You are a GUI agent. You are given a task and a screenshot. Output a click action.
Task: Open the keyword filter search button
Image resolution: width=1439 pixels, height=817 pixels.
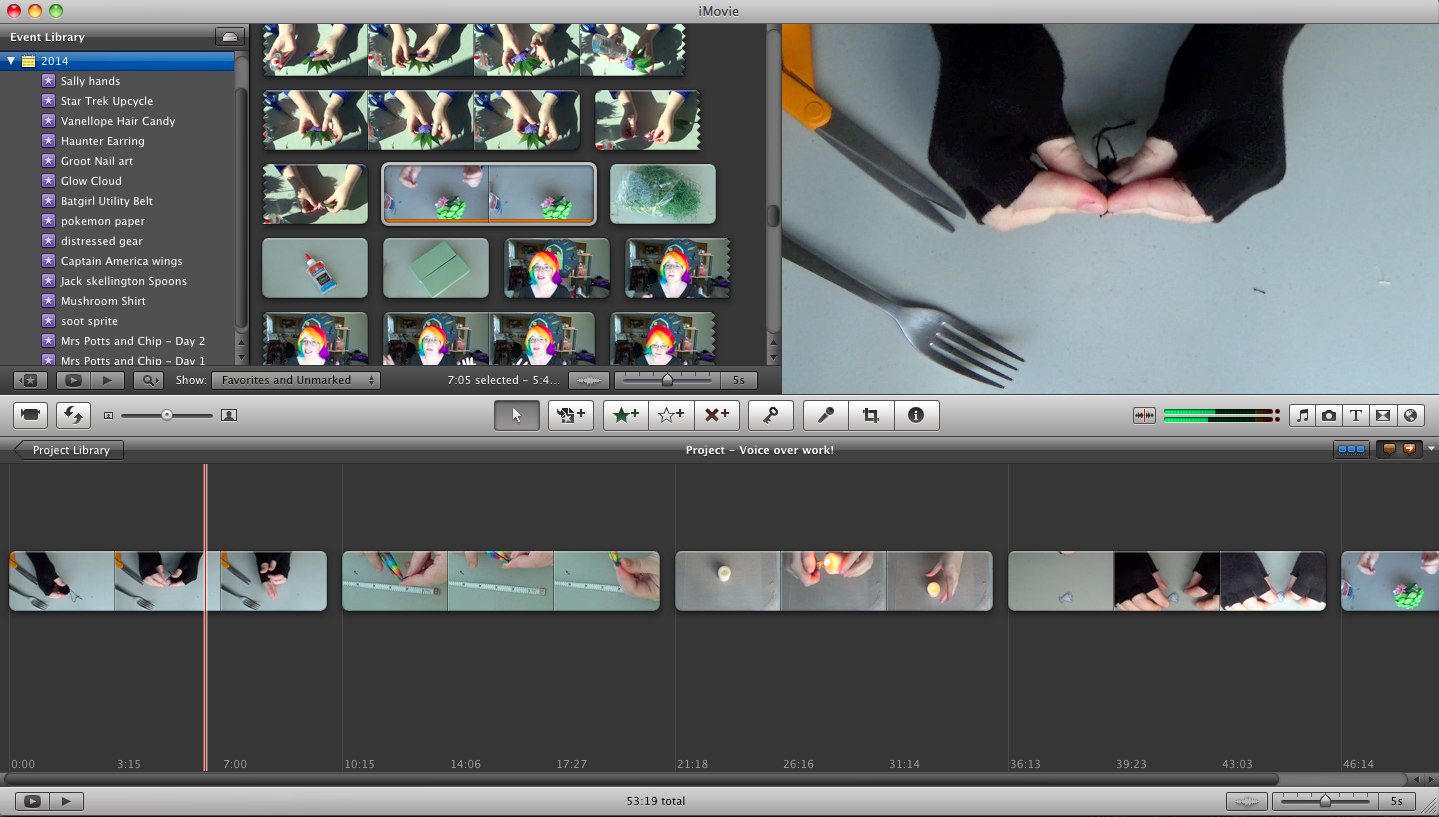click(x=148, y=380)
